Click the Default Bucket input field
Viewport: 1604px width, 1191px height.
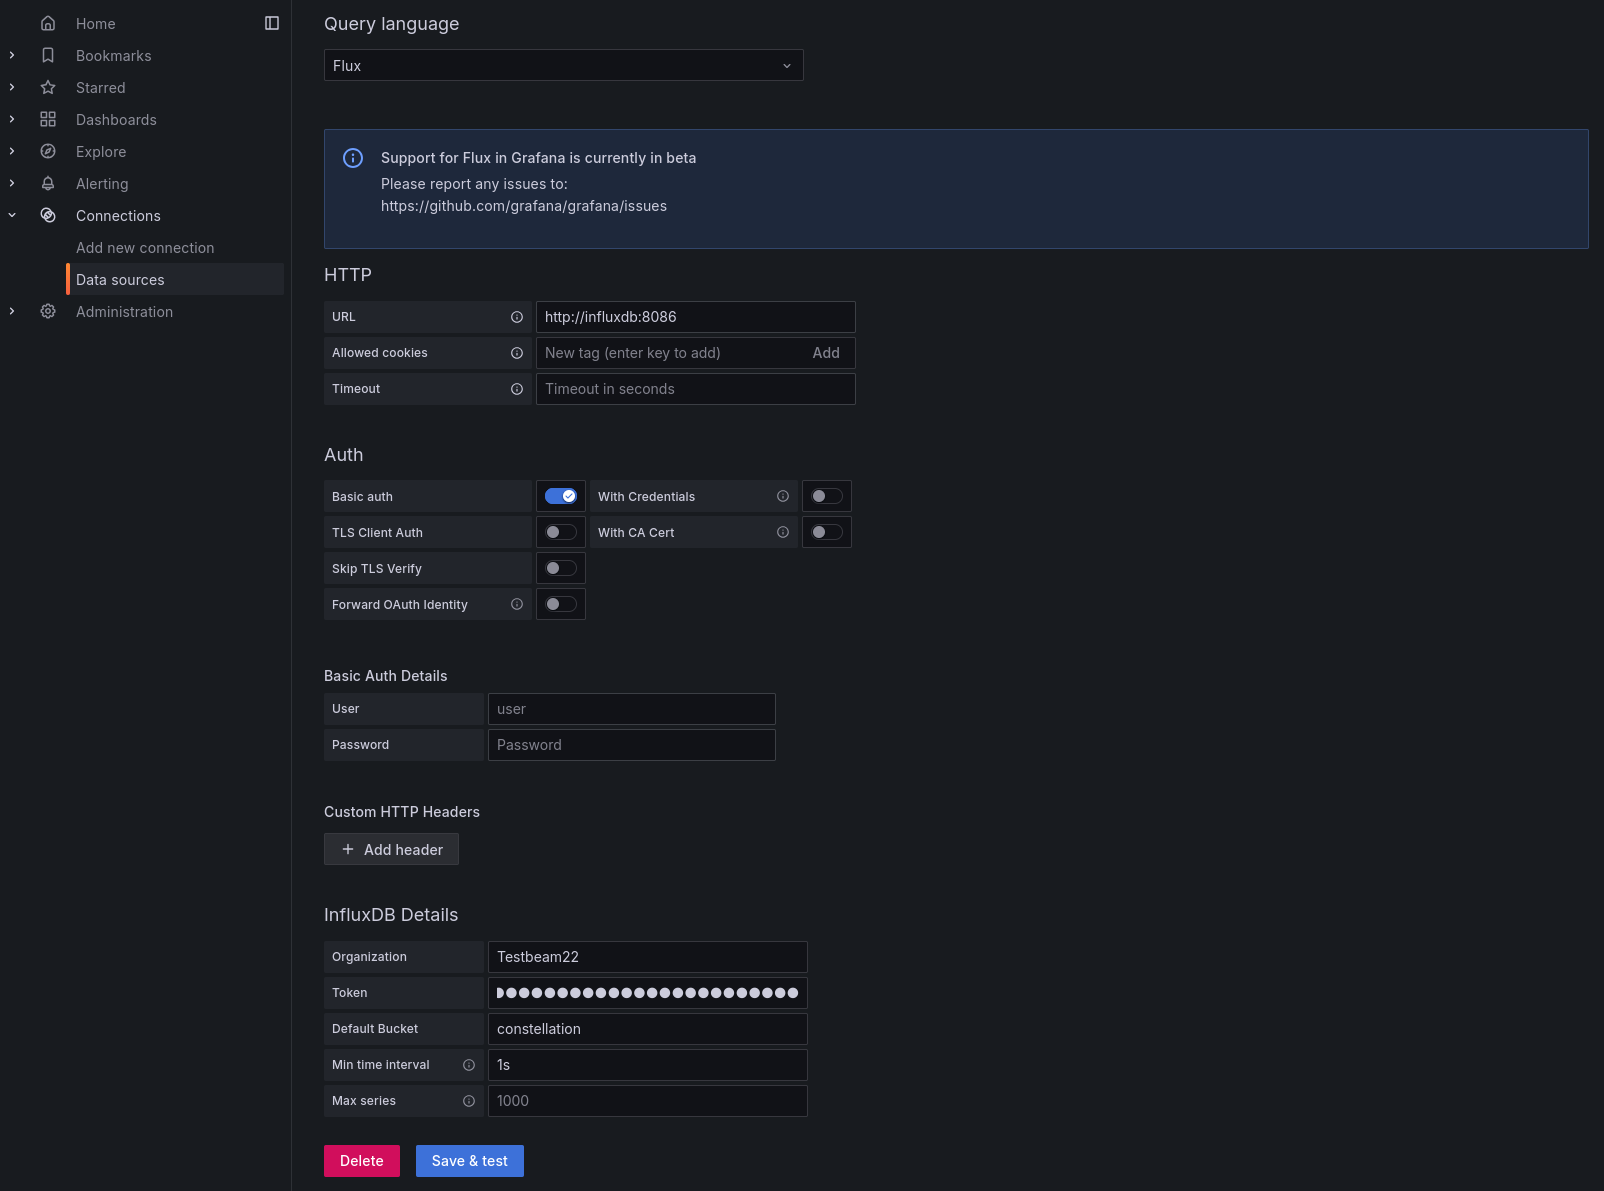click(x=648, y=1029)
